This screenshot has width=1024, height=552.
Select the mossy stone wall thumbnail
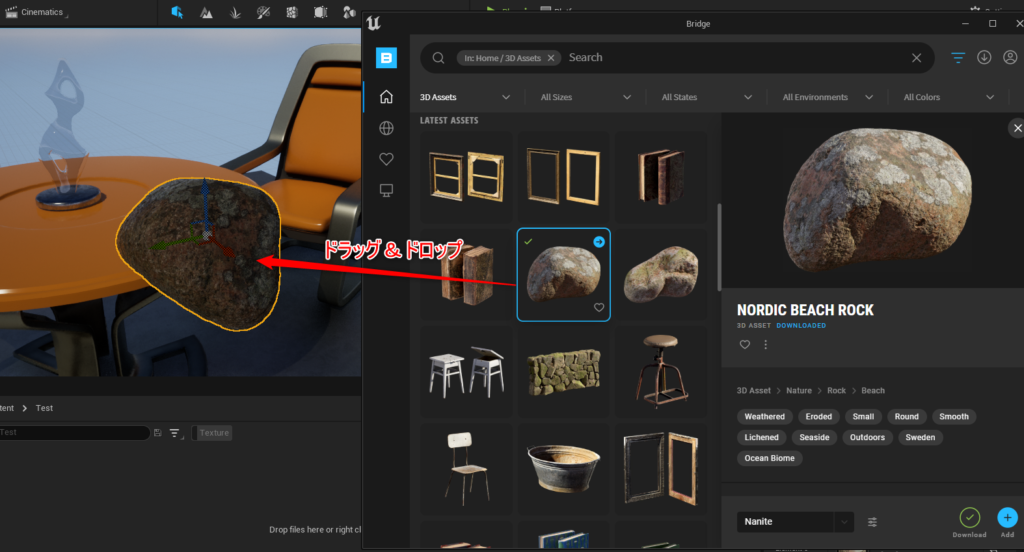tap(564, 372)
